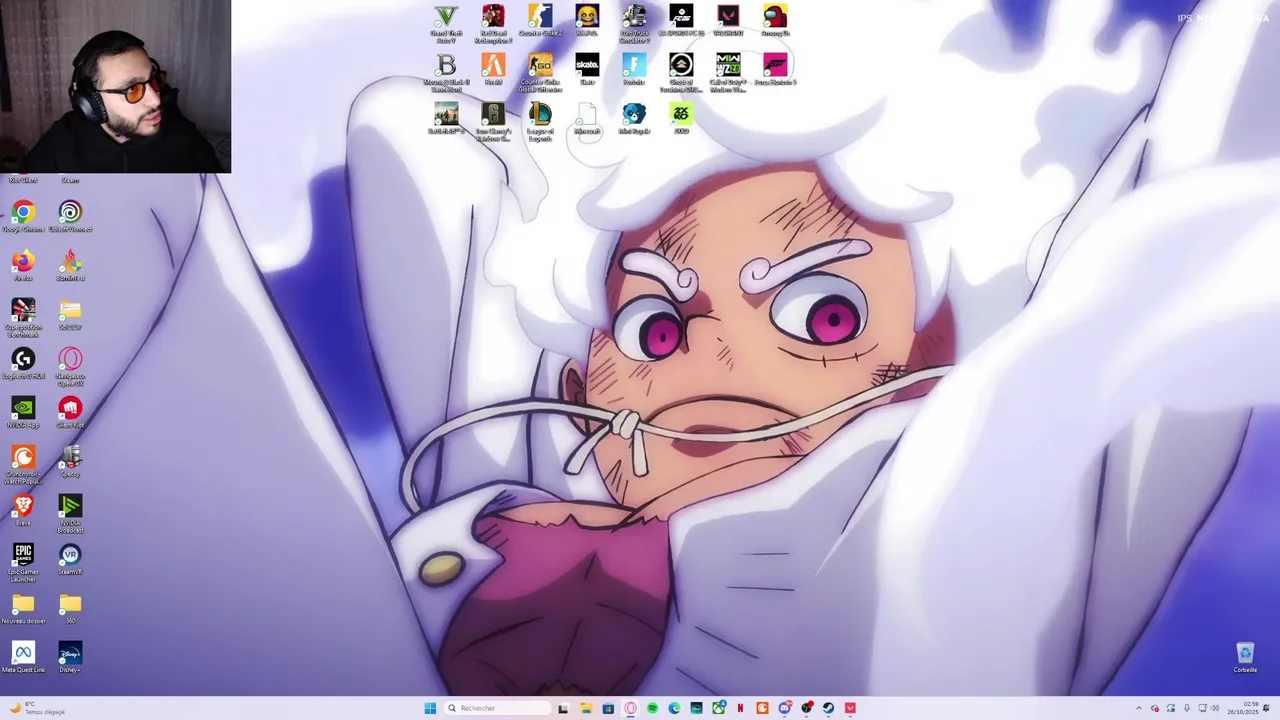Open the VALORANT desktop shortcut
The image size is (1280, 720).
pos(728,20)
